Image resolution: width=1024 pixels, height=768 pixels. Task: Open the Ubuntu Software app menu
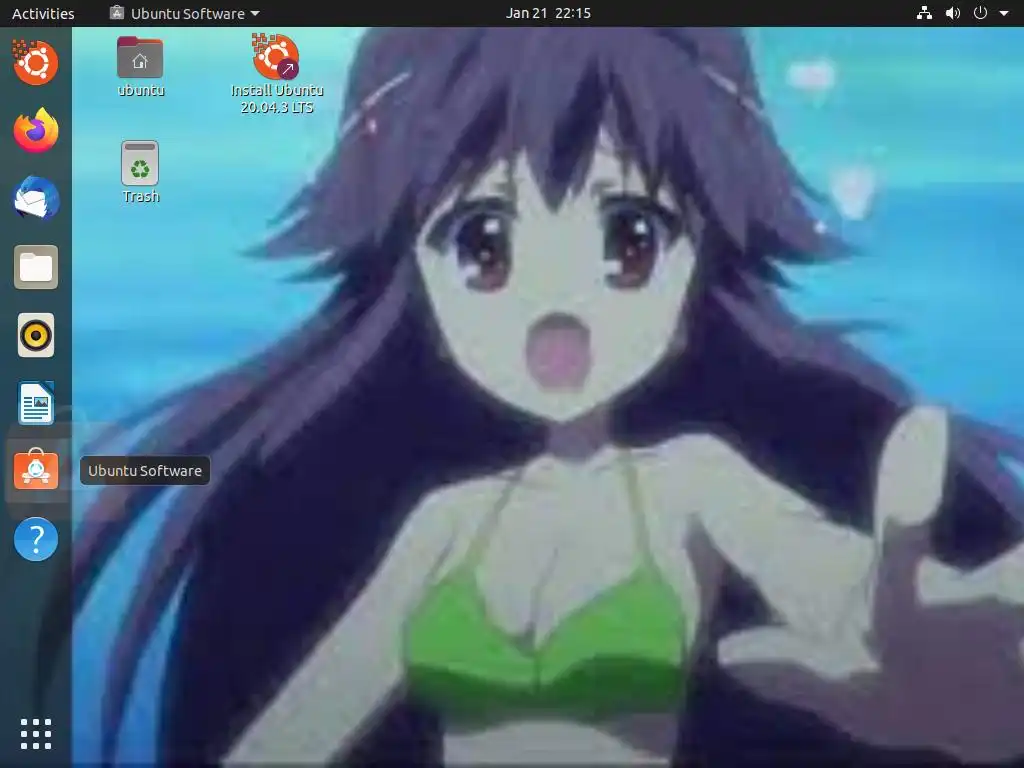(184, 13)
